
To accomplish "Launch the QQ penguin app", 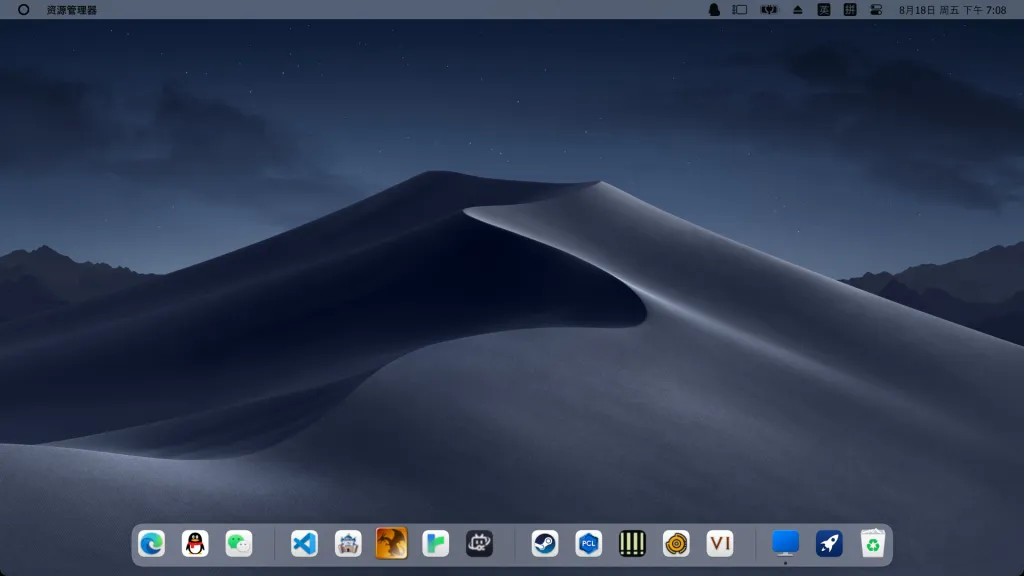I will [x=195, y=543].
